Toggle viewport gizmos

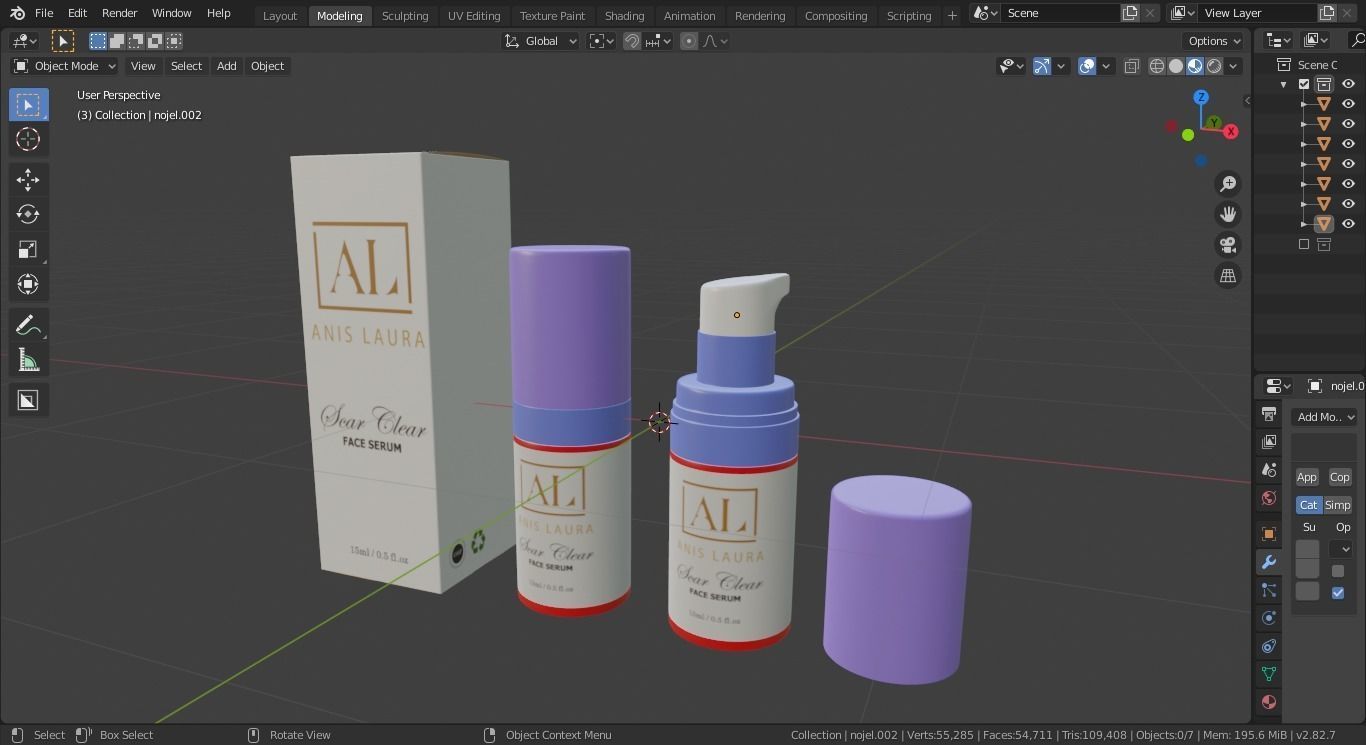point(1042,66)
